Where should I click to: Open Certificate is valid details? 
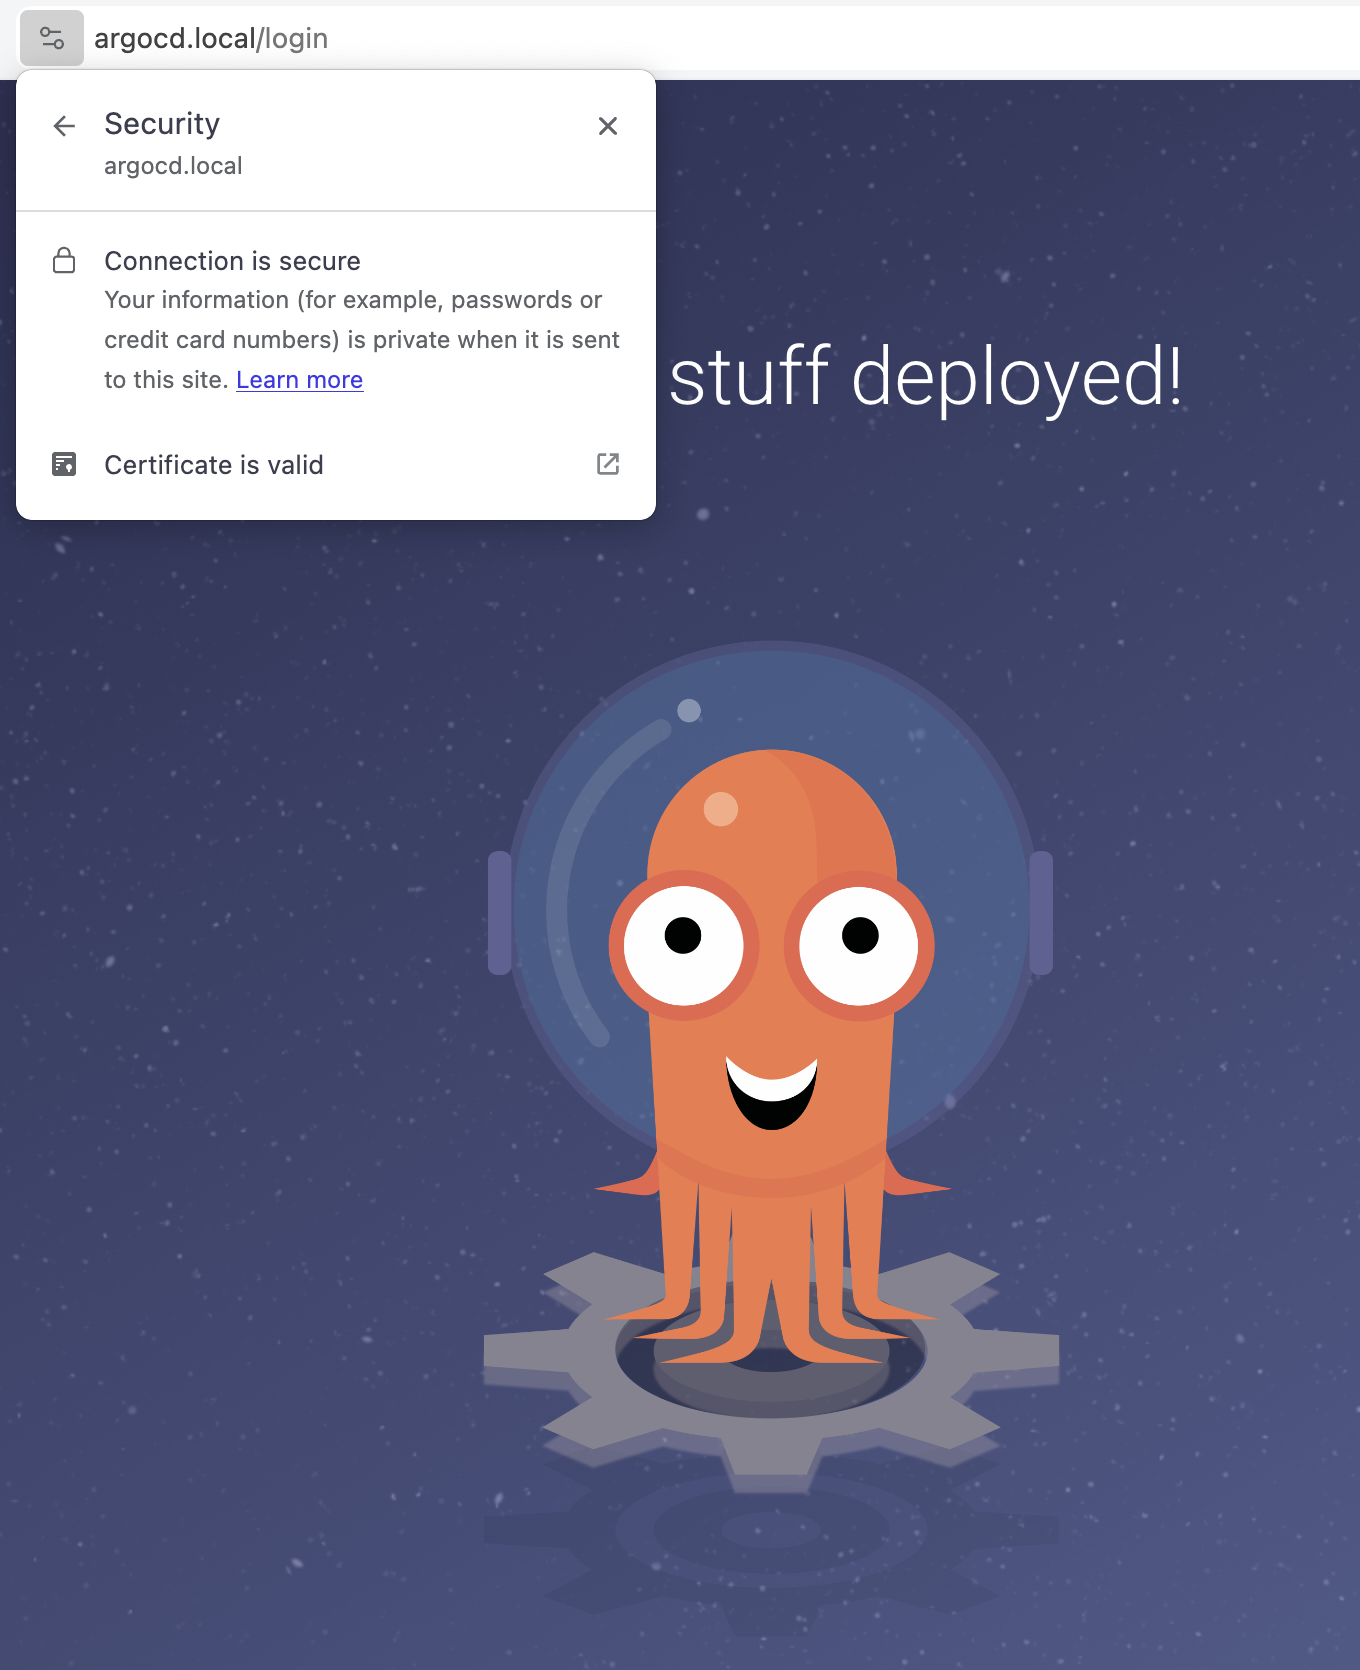[336, 464]
